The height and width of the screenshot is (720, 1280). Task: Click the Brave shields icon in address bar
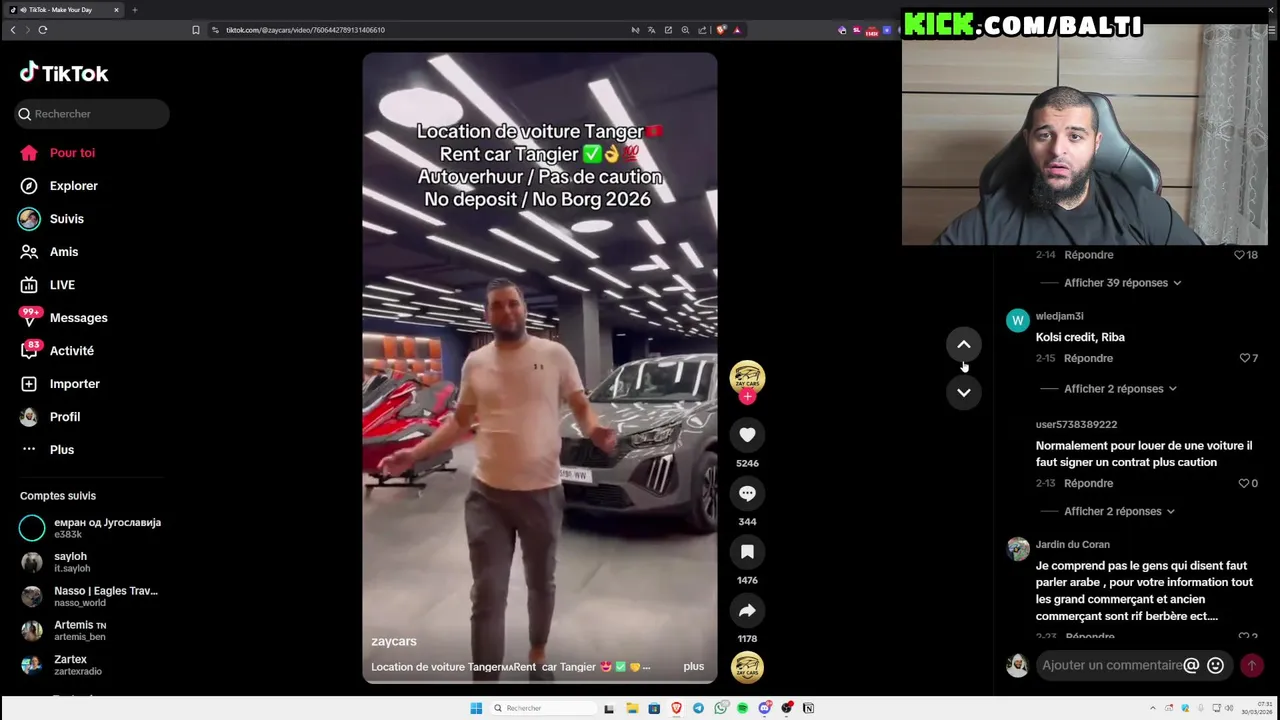pos(721,30)
